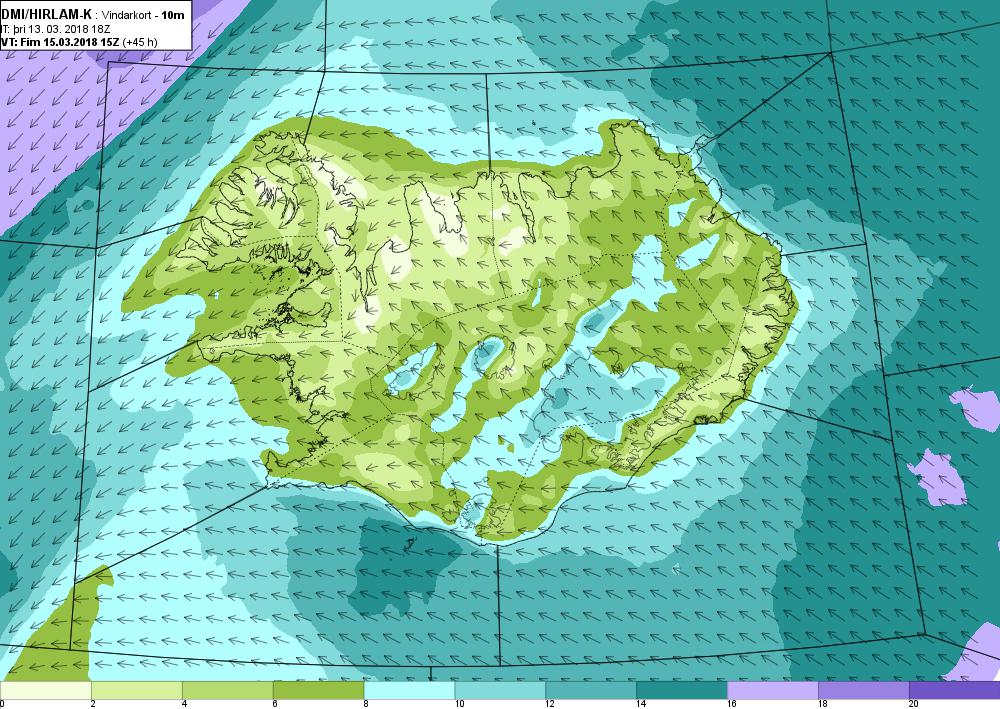Click the legend tick label '14'
The height and width of the screenshot is (709, 1000).
[640, 704]
